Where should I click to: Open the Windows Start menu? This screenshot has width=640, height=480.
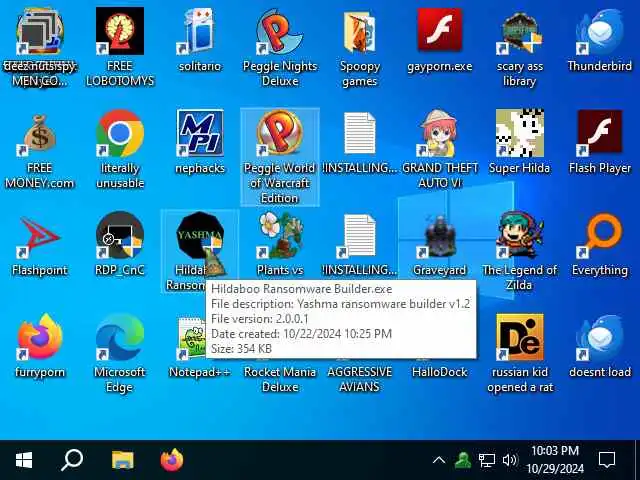pos(24,460)
